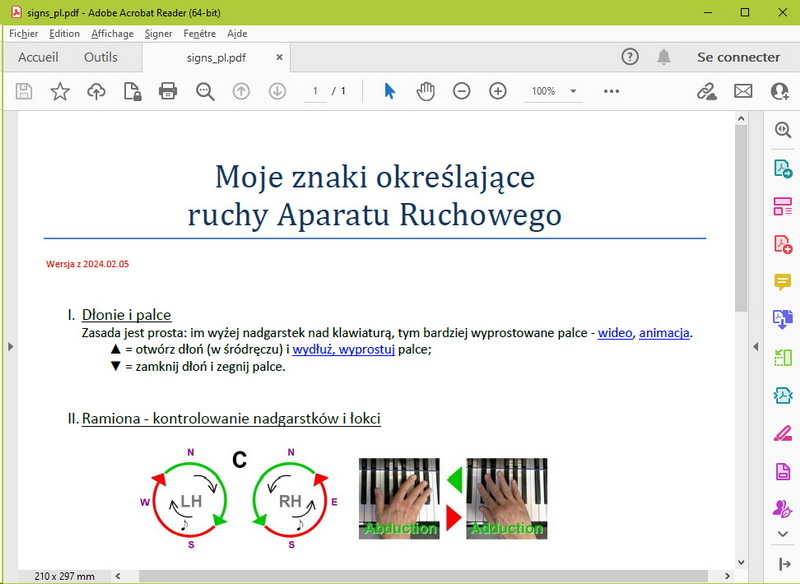Viewport: 800px width, 584px height.
Task: Zoom out with minus icon
Action: pos(461,91)
